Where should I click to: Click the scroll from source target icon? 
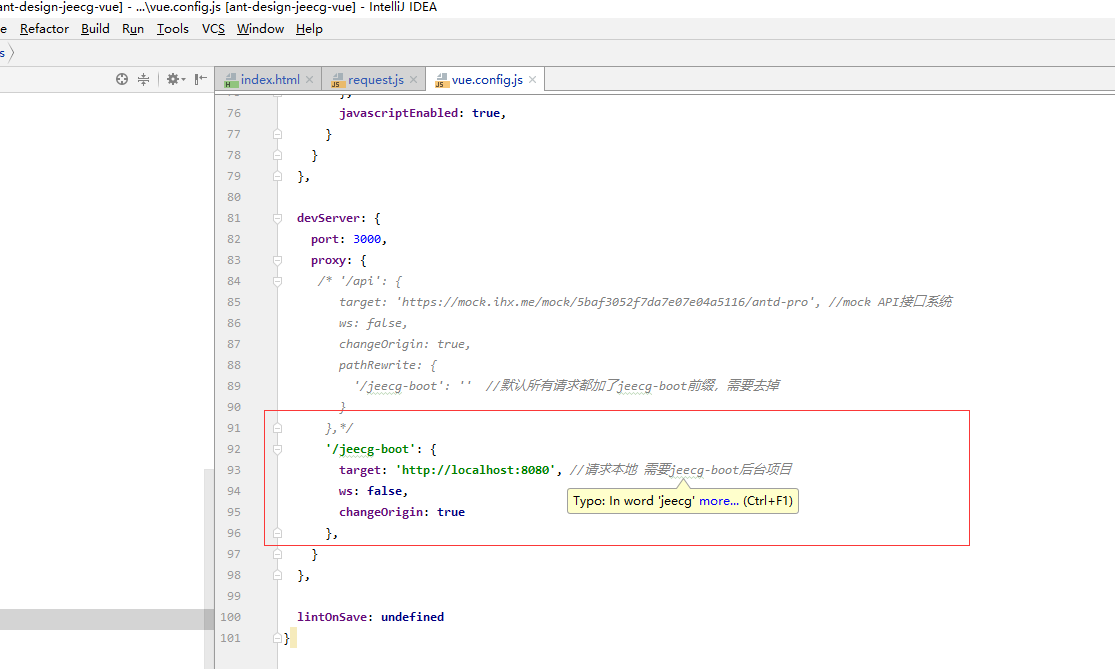122,79
